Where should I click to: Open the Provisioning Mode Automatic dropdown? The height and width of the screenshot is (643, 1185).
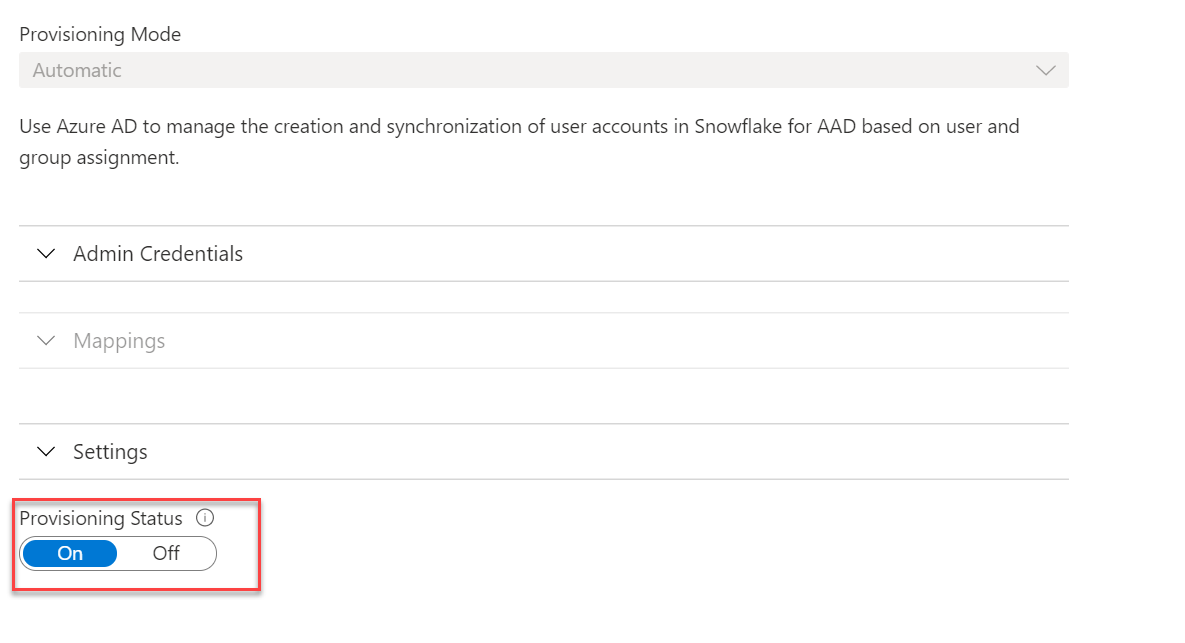tap(543, 70)
